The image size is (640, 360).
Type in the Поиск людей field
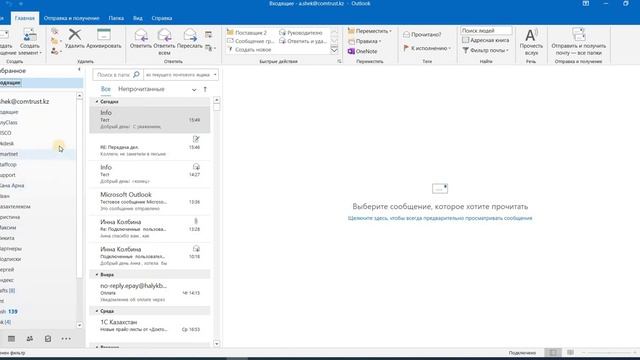pos(486,31)
